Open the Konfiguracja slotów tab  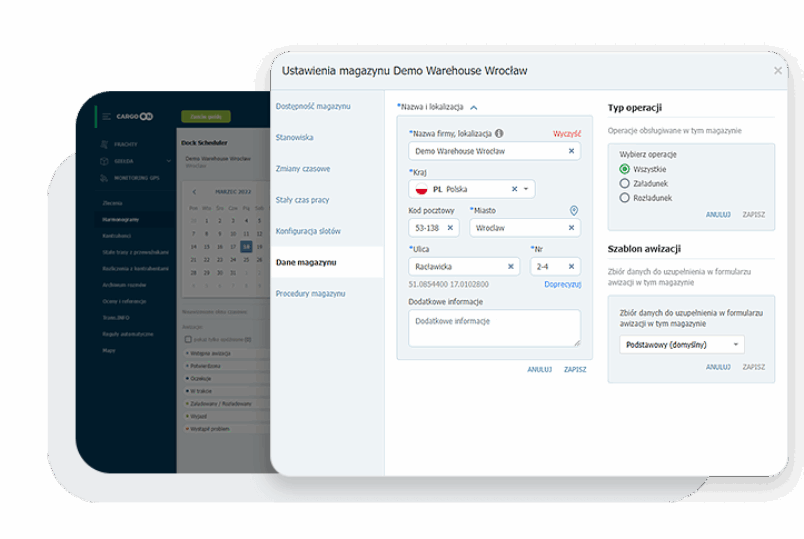tap(308, 231)
